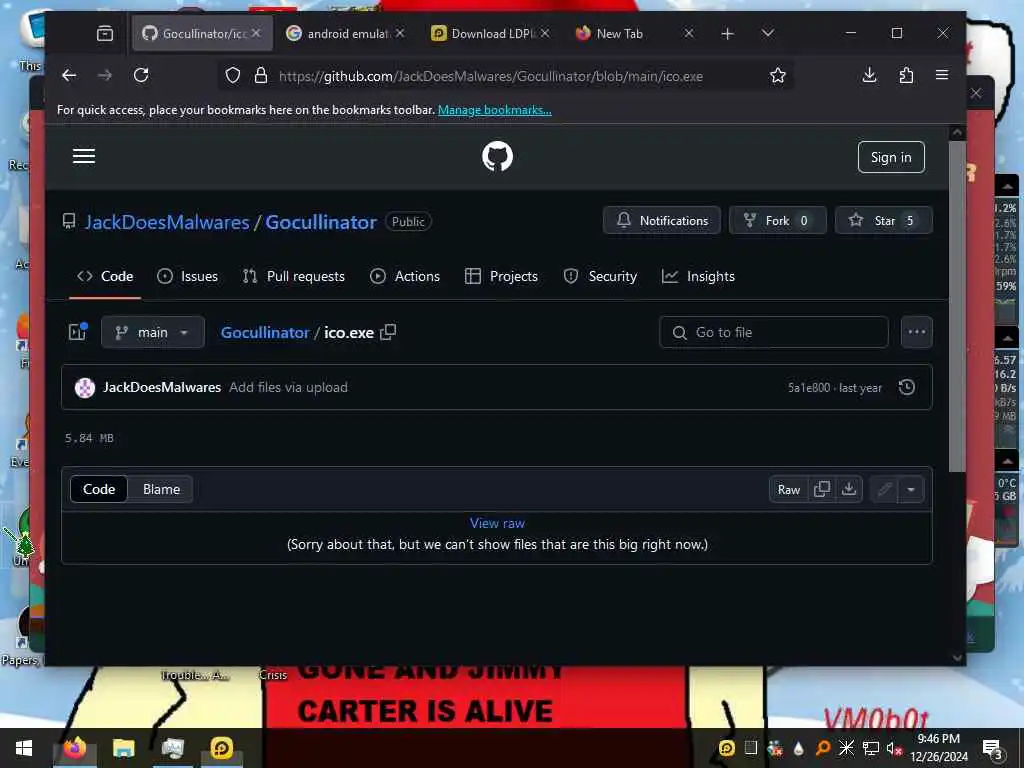Click the edit file pencil icon
This screenshot has width=1024, height=768.
coord(885,489)
